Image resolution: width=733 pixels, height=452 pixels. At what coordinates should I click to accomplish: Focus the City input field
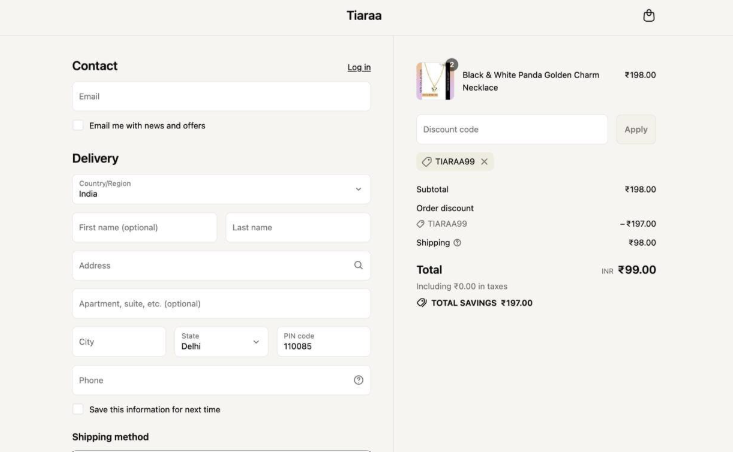pos(119,342)
